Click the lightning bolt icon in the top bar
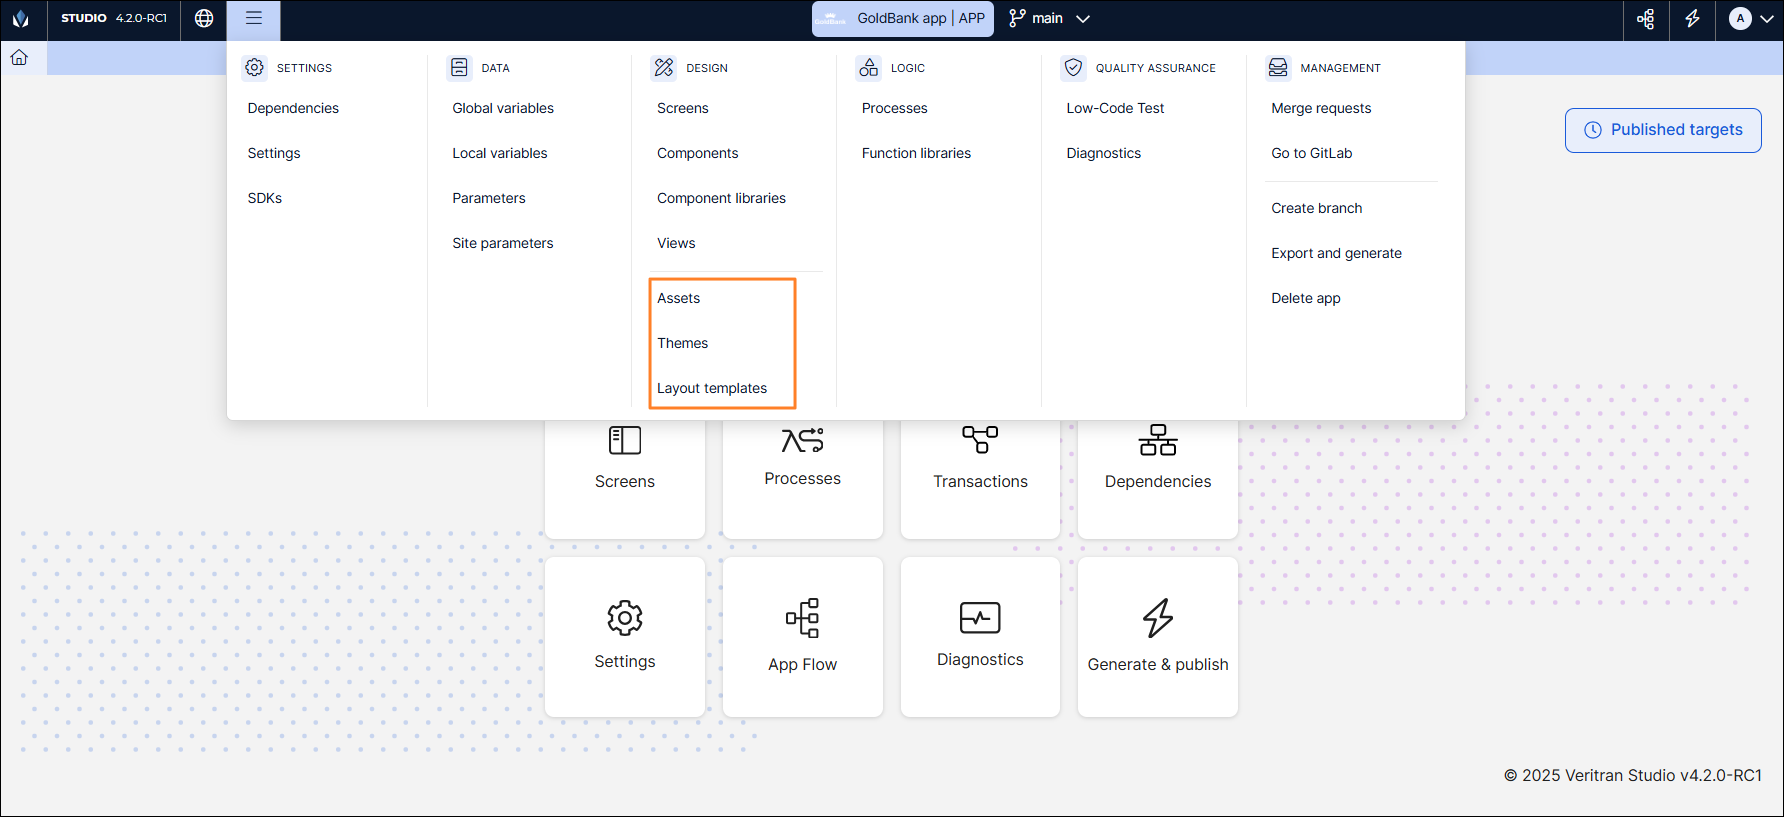Viewport: 1784px width, 817px height. click(1692, 19)
